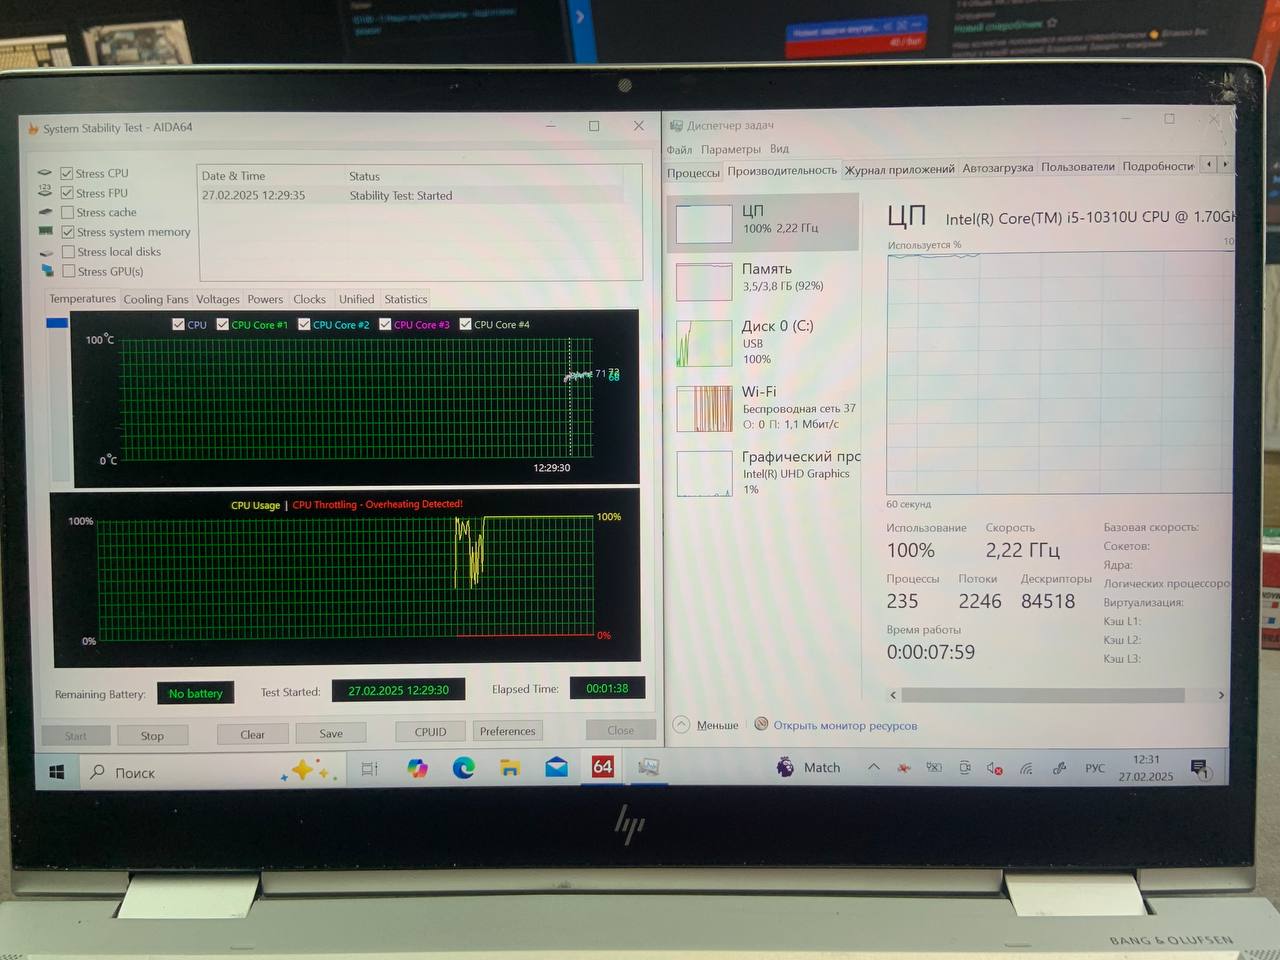This screenshot has width=1280, height=960.
Task: Select the Графический процессор item
Action: (x=763, y=472)
